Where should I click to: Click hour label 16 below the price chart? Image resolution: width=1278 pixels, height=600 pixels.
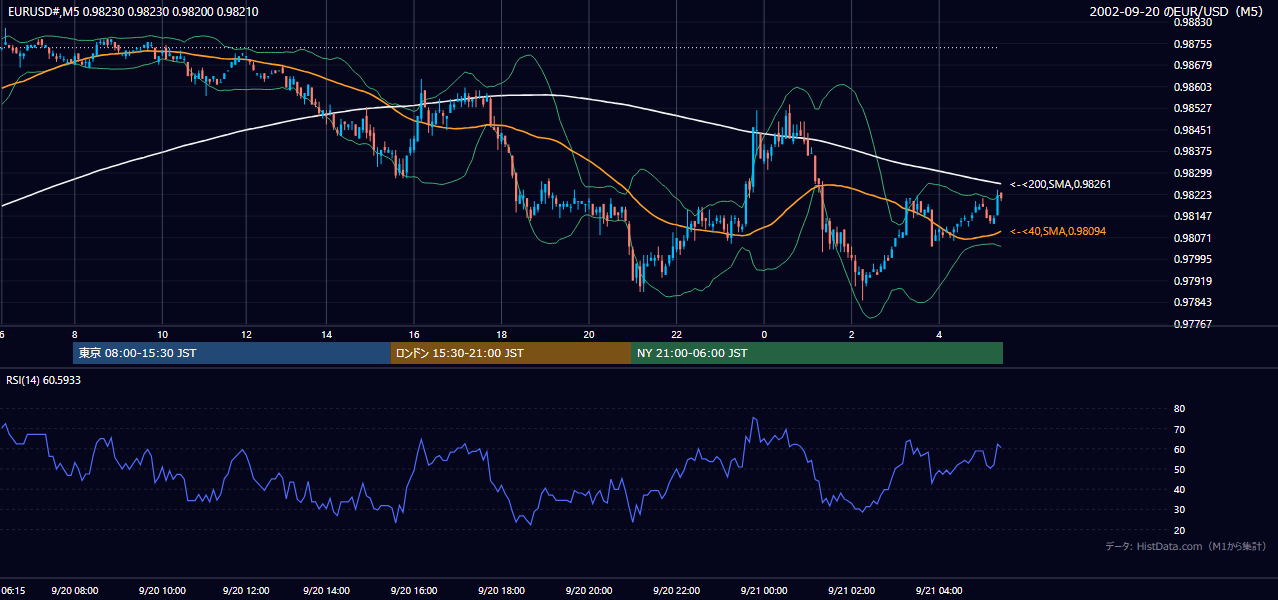click(414, 334)
